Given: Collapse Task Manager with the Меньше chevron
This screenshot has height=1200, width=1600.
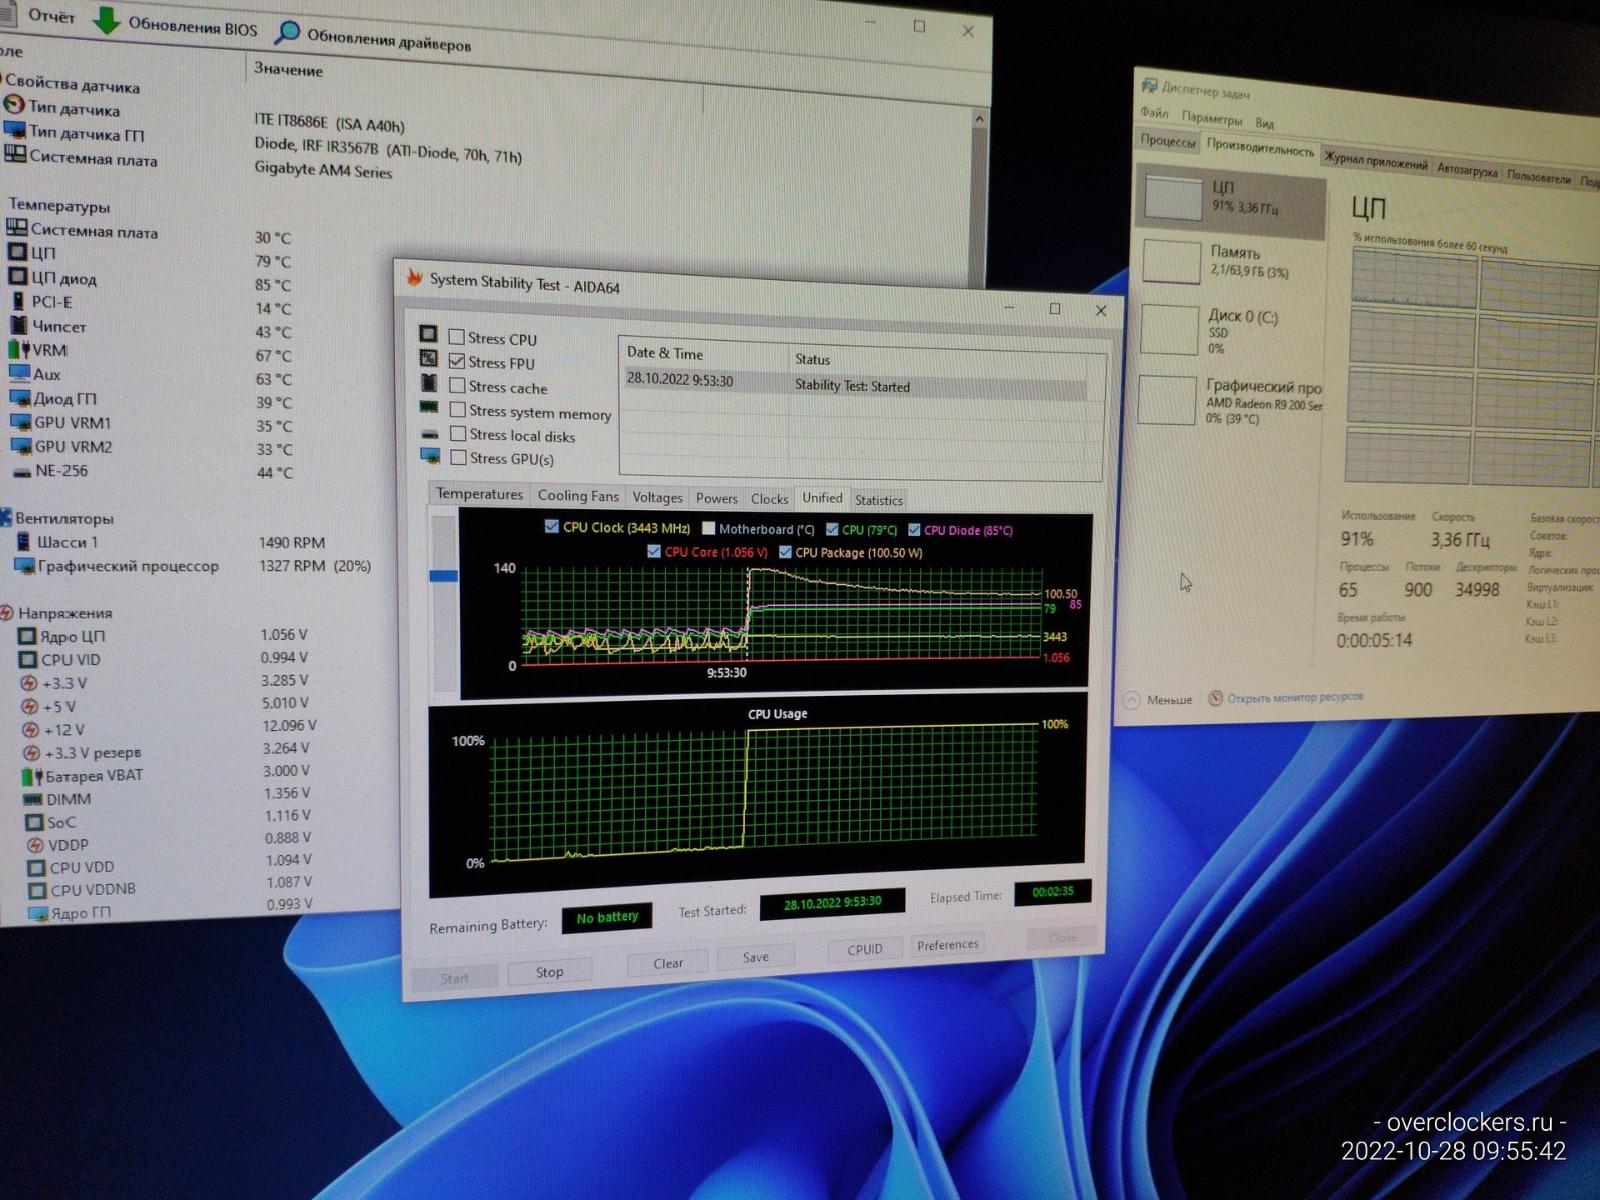Looking at the screenshot, I should coord(1131,699).
